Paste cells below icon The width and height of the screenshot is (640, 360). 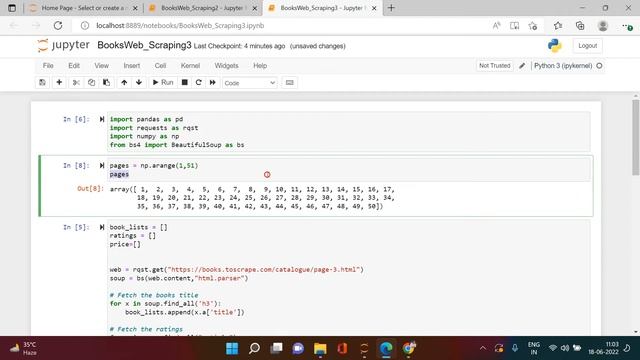[x=107, y=82]
